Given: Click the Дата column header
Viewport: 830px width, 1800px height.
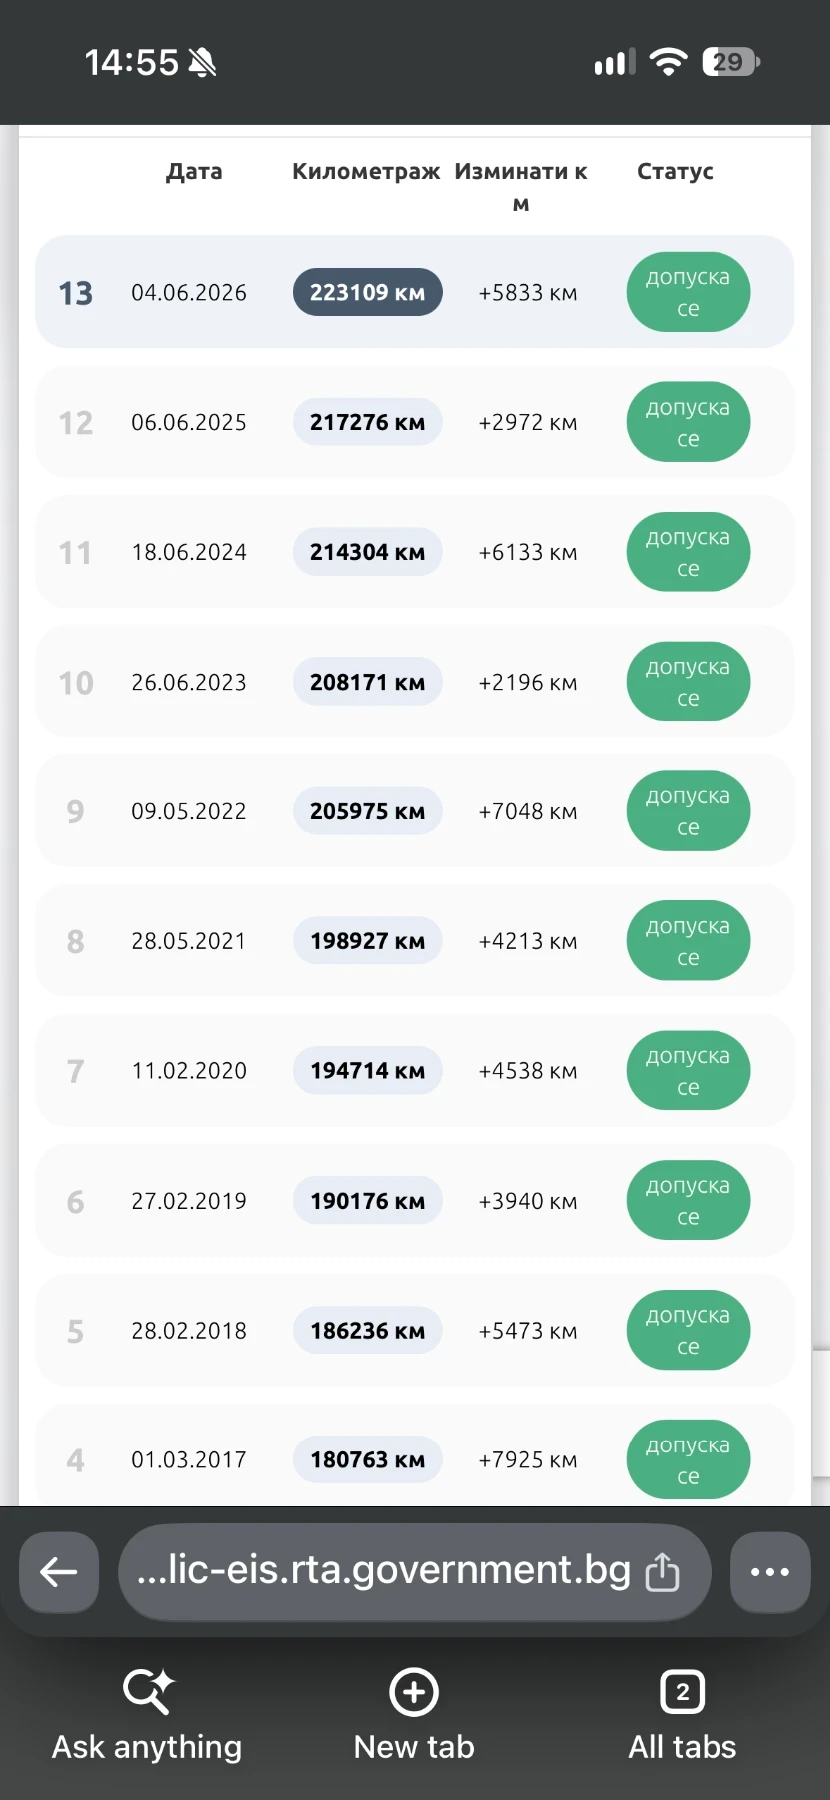Looking at the screenshot, I should pyautogui.click(x=194, y=171).
